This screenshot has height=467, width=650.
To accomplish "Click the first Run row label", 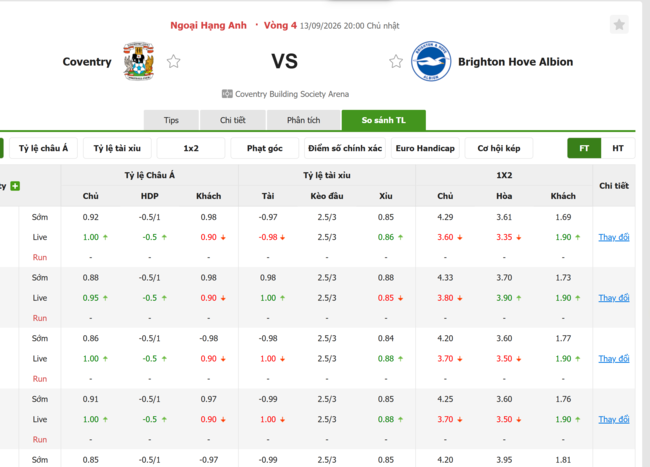I will tap(40, 257).
